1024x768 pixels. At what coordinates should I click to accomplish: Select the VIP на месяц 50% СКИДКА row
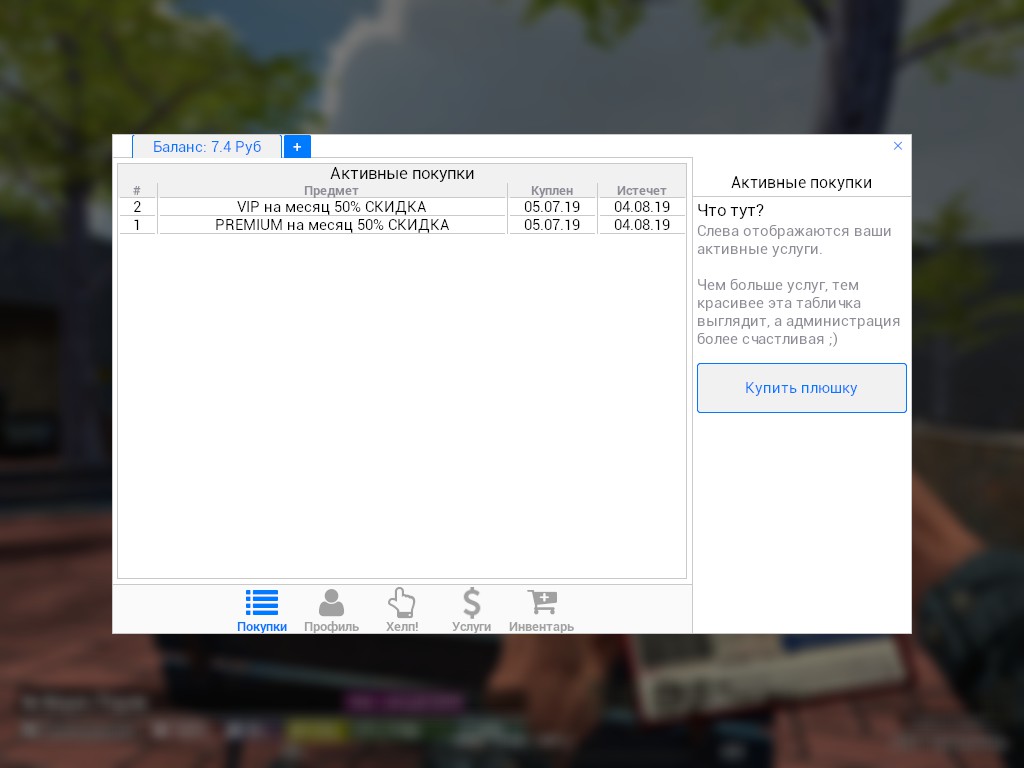[x=332, y=207]
